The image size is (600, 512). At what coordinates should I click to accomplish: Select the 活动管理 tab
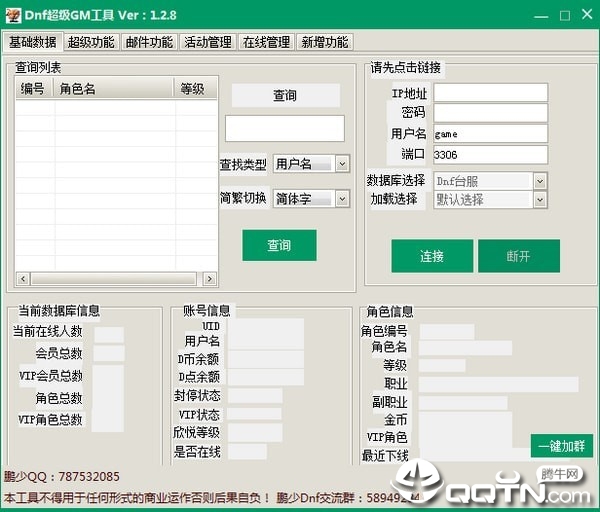[208, 42]
